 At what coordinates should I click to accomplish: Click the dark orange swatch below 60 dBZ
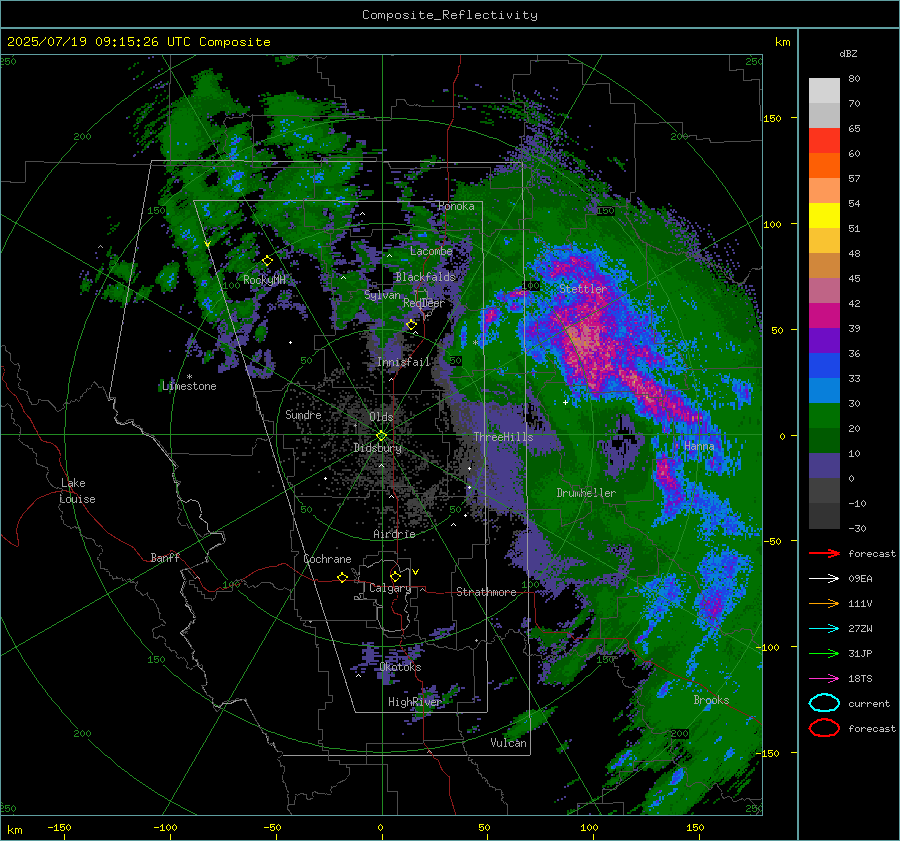point(824,166)
